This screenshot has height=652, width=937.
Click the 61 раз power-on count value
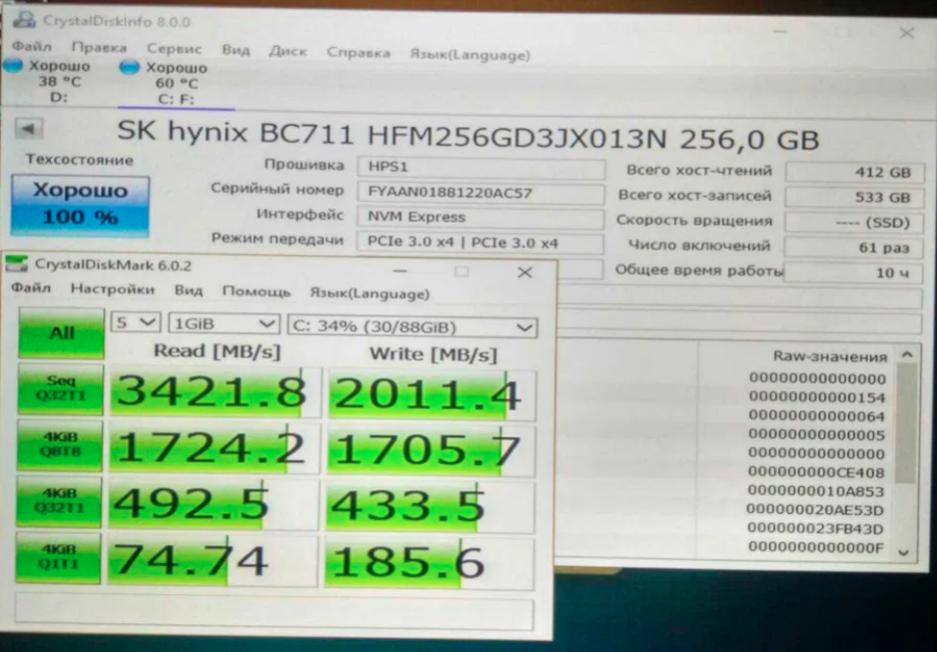[854, 247]
